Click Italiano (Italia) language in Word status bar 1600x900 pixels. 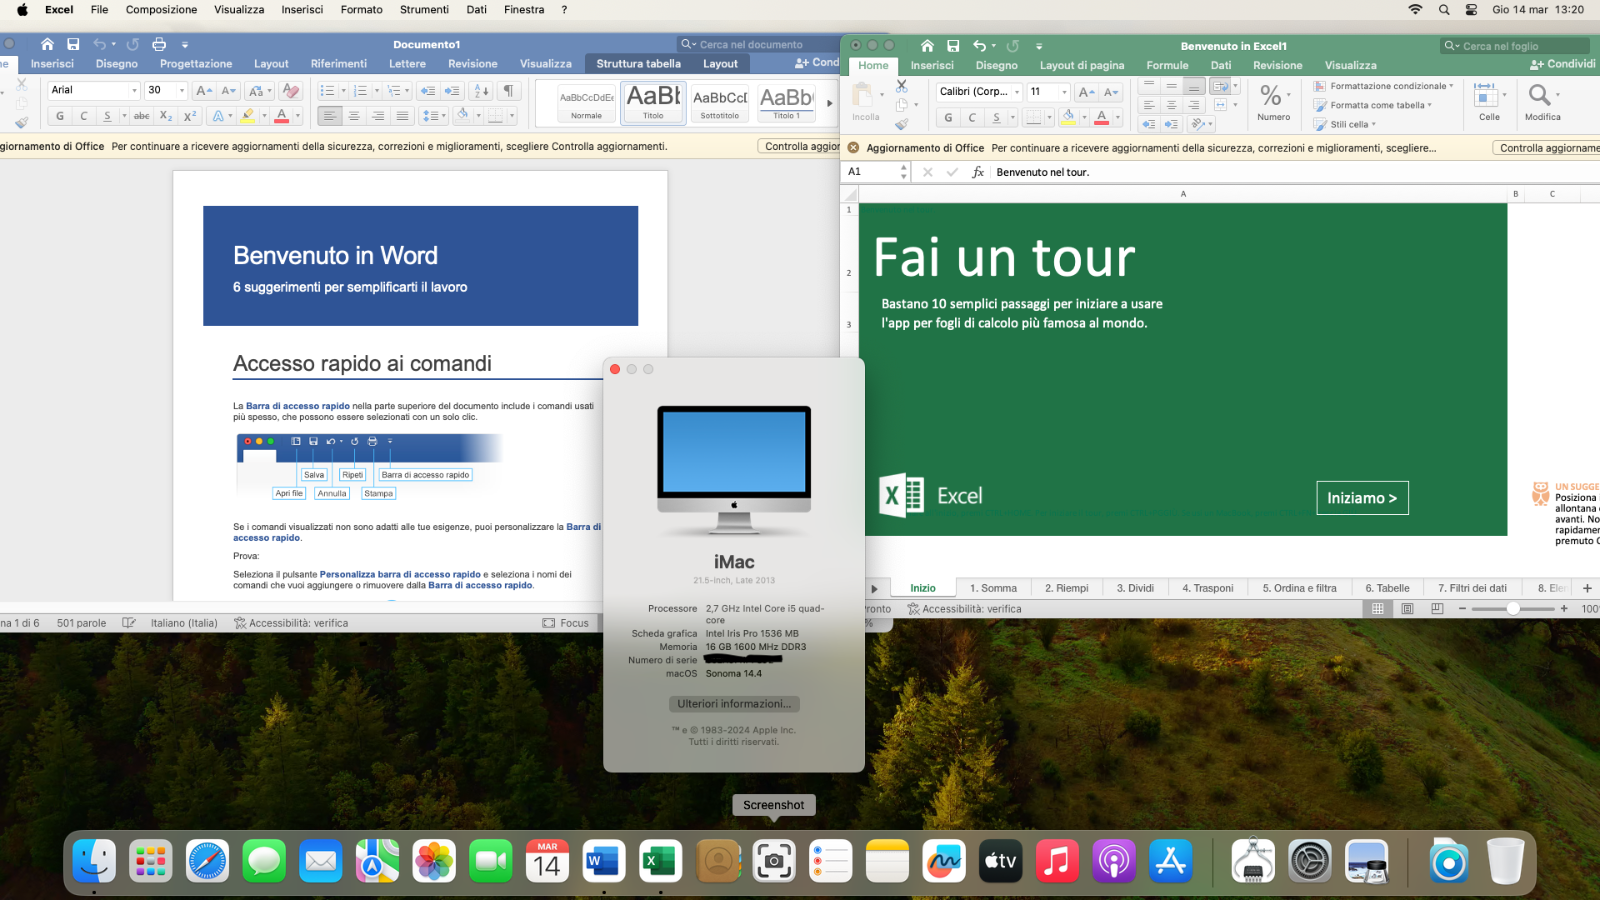click(x=184, y=623)
